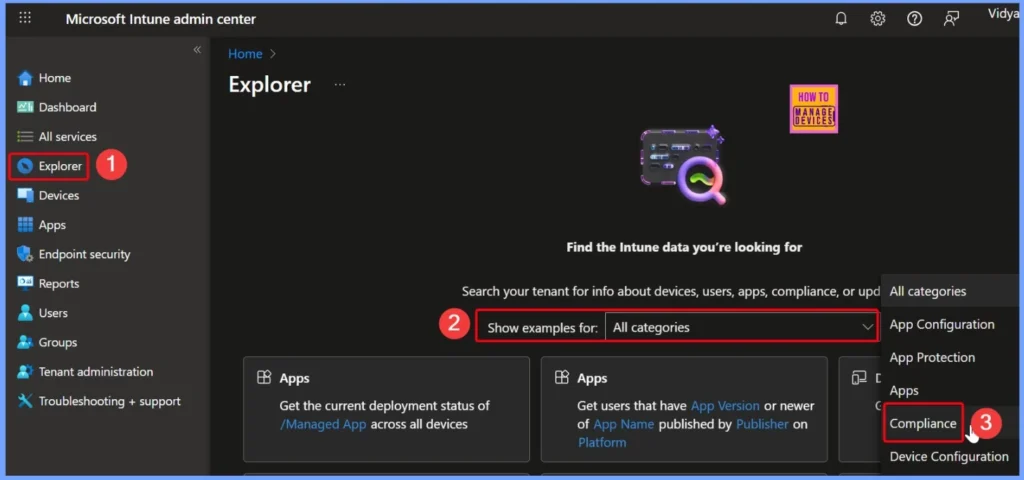Image resolution: width=1024 pixels, height=480 pixels.
Task: Open the Explorer page more options ellipsis
Action: click(x=340, y=85)
